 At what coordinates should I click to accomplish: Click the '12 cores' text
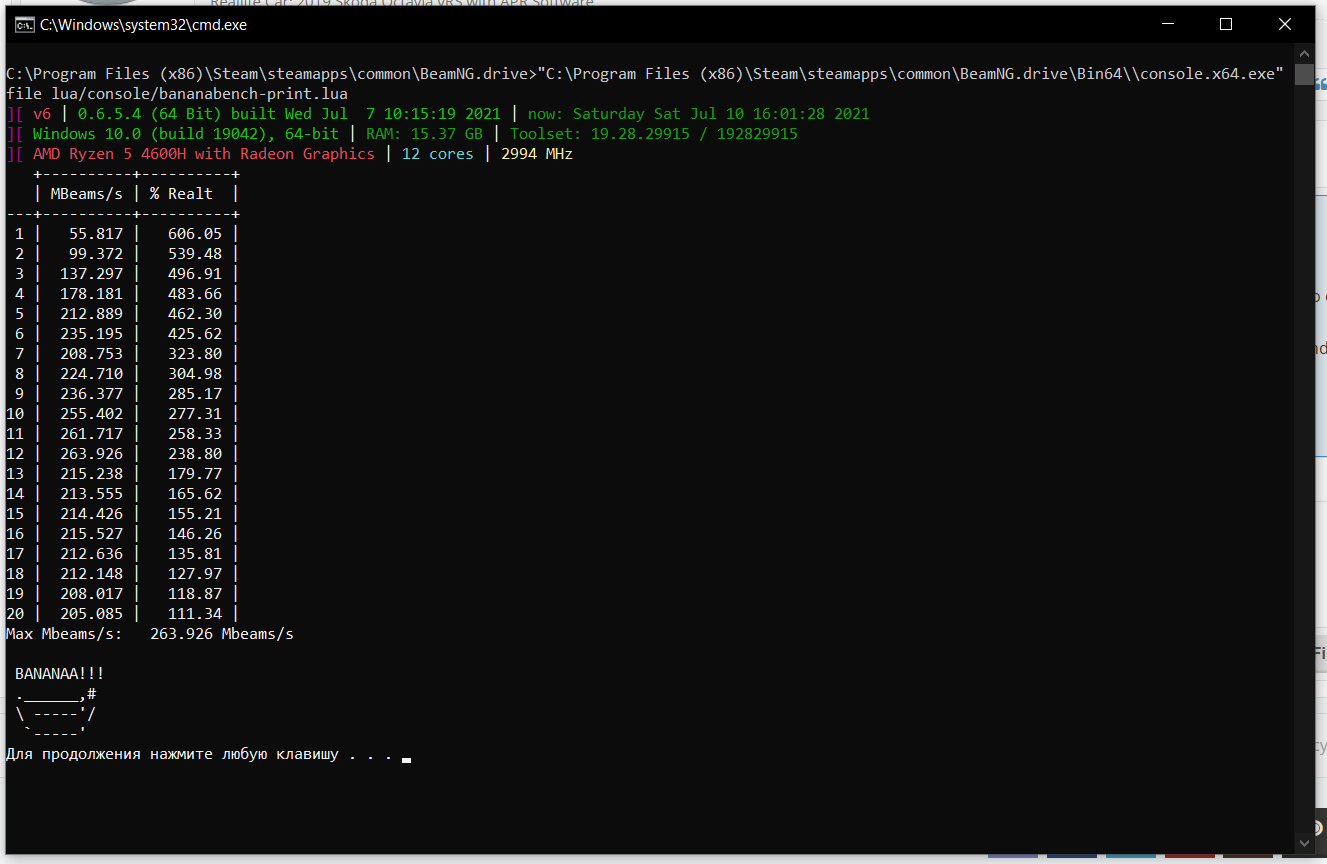[x=437, y=154]
